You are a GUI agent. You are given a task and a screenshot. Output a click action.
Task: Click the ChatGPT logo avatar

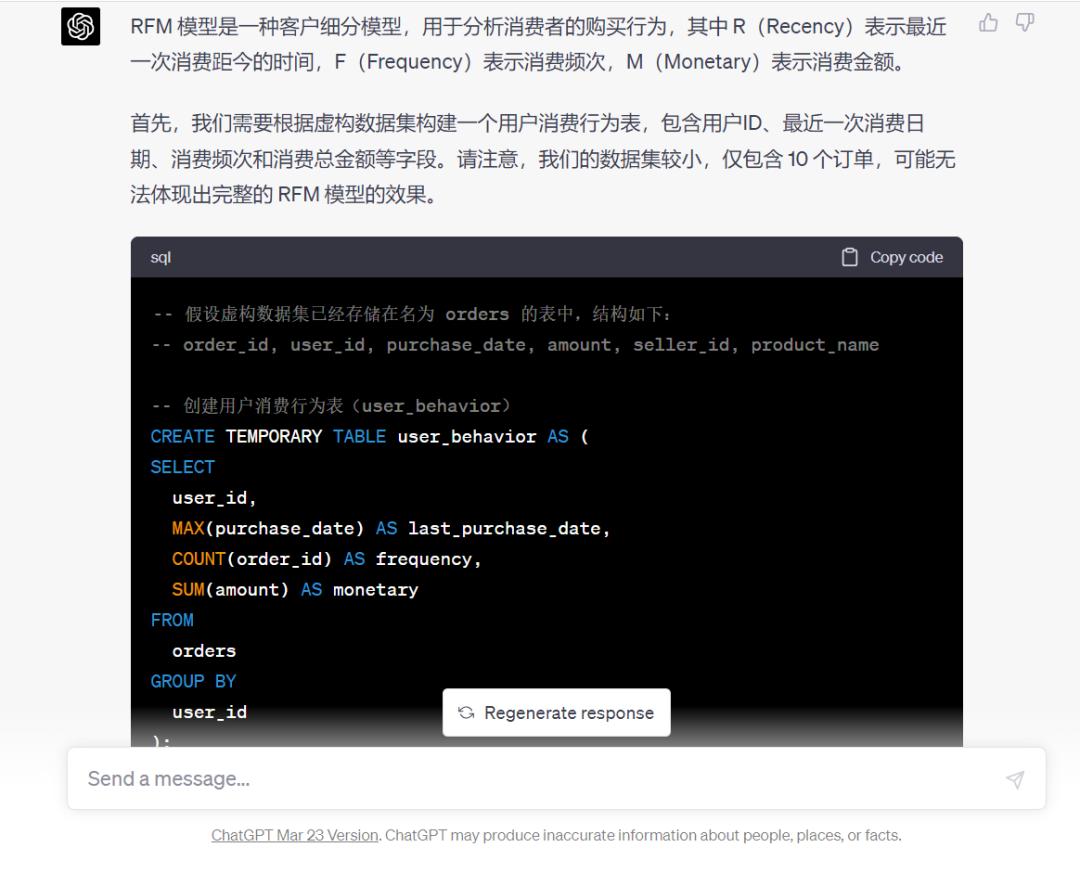click(x=80, y=27)
